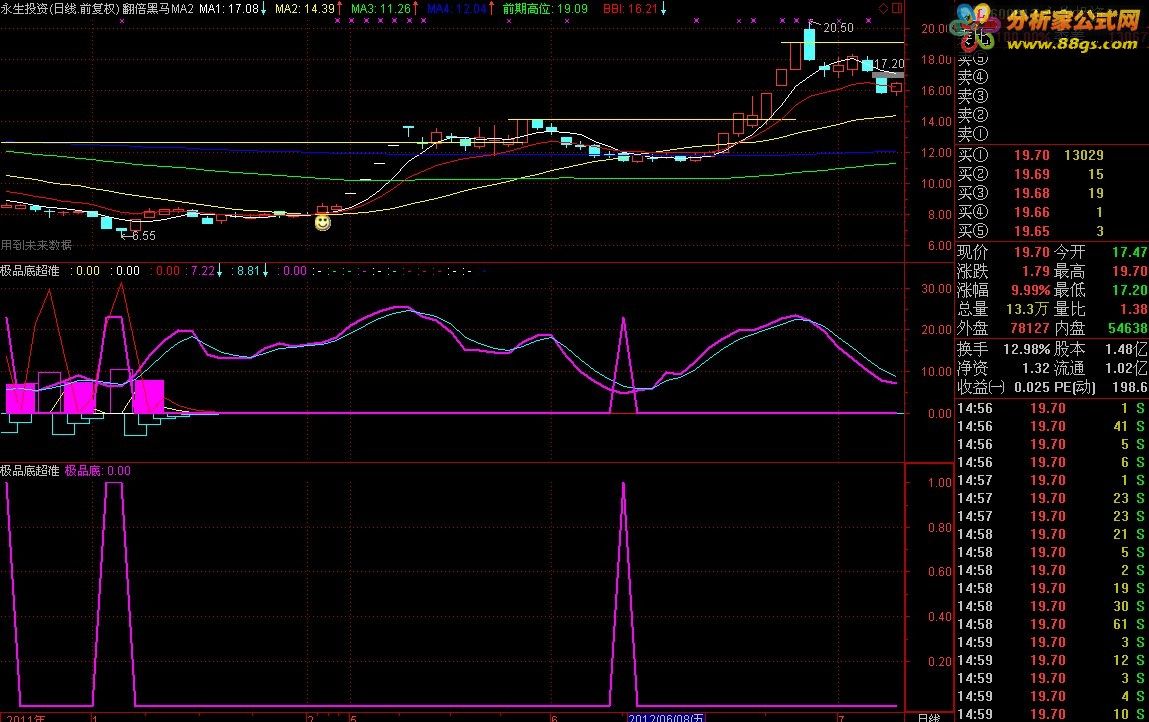This screenshot has height=722, width=1149.
Task: Click the MA1: 17.08 indicator label
Action: tap(233, 9)
